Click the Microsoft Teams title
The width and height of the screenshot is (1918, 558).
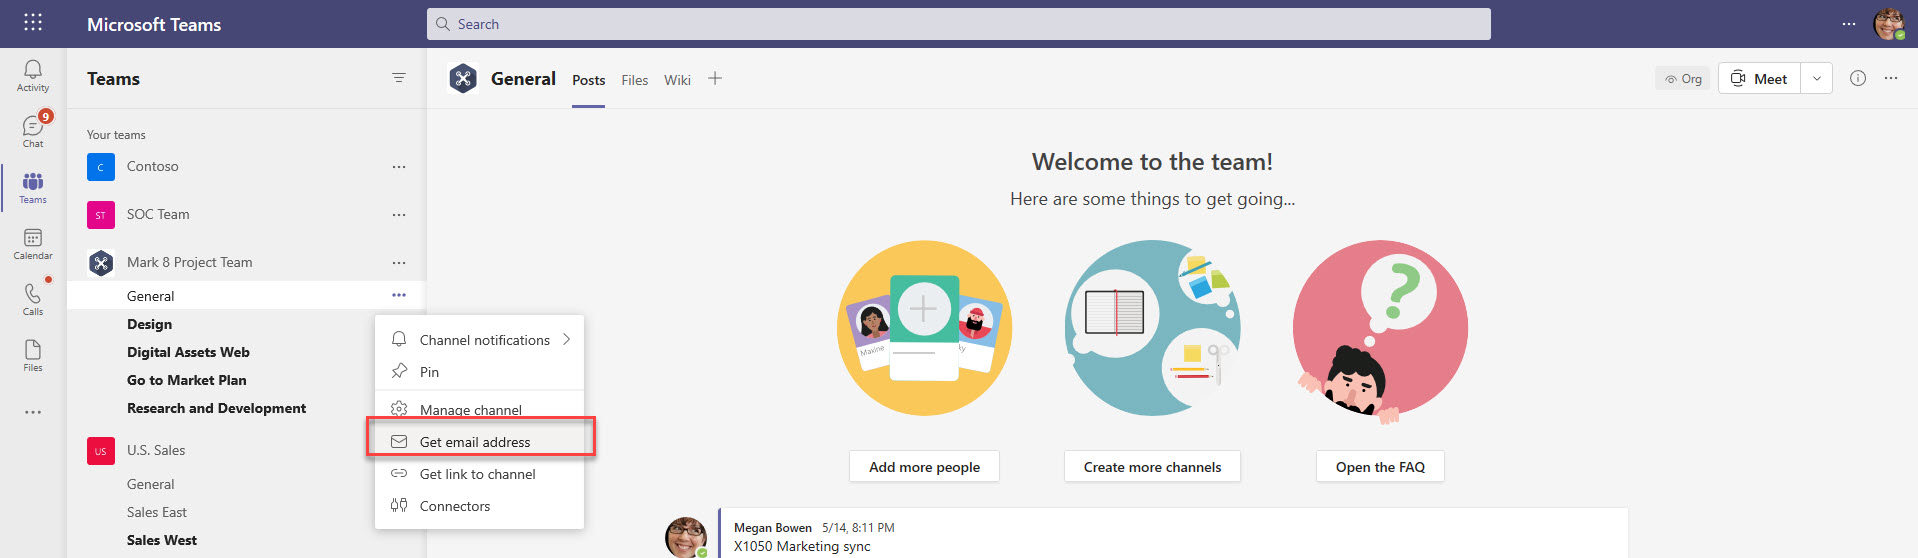(x=154, y=24)
